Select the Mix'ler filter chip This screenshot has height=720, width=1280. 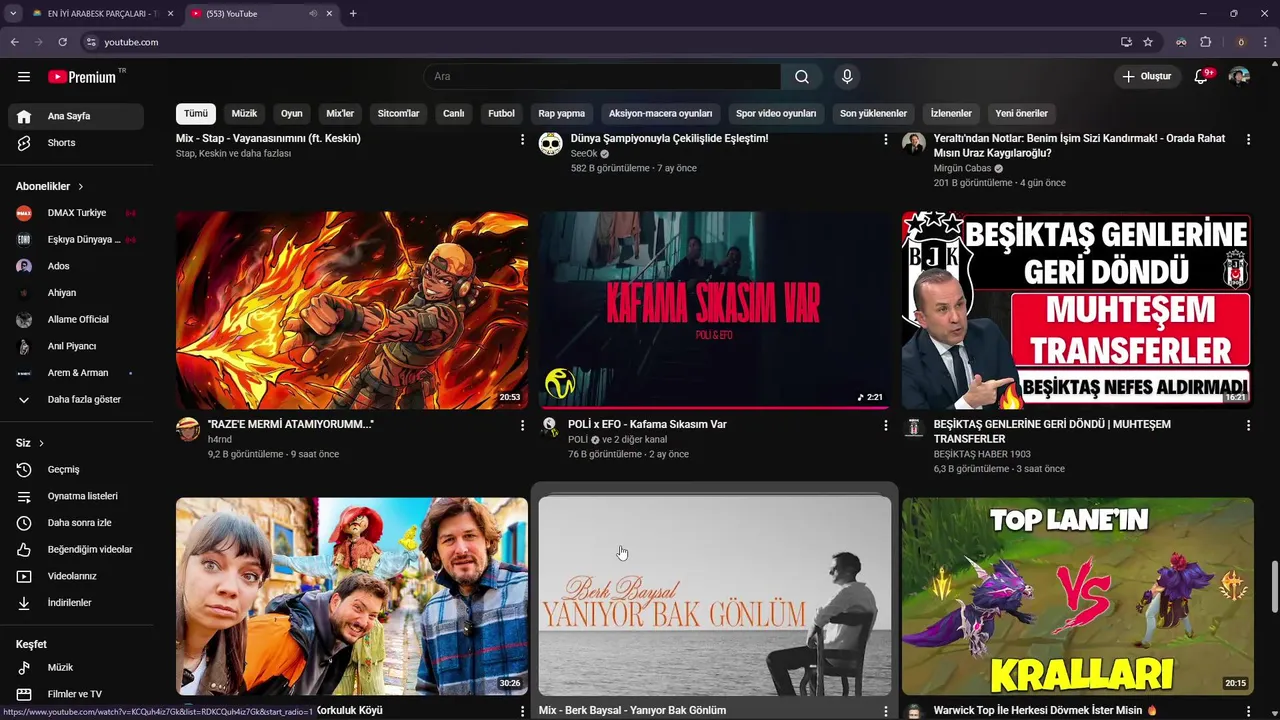click(x=340, y=113)
